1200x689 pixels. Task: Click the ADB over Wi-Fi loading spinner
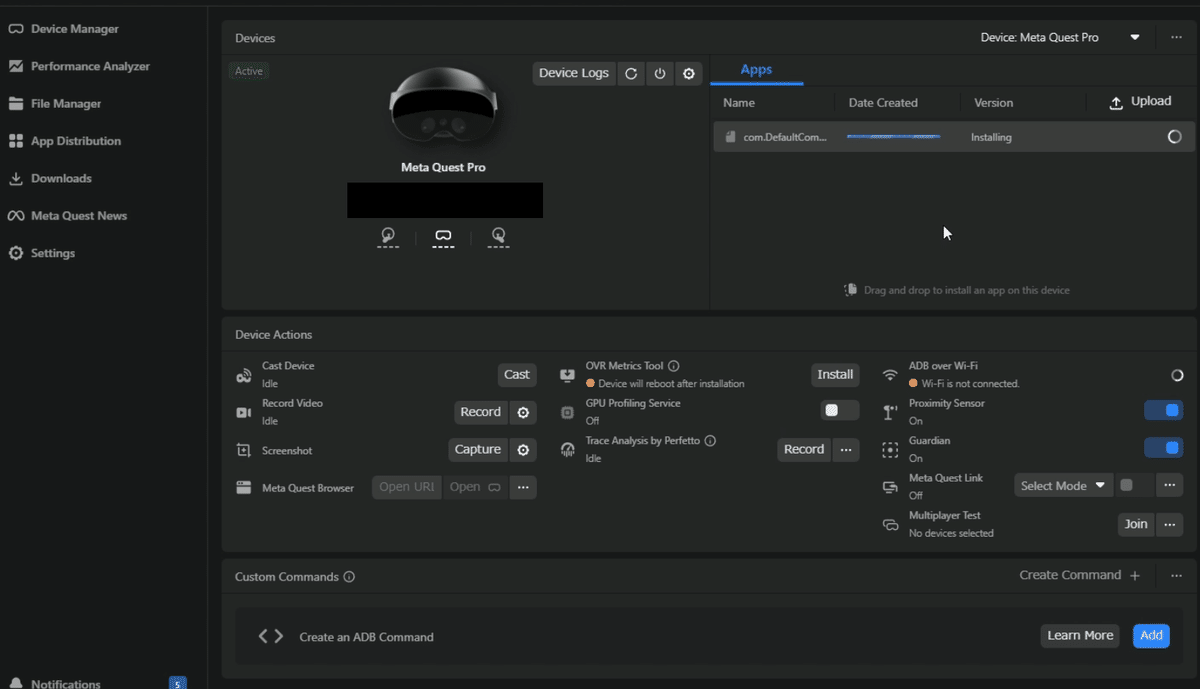(1177, 376)
